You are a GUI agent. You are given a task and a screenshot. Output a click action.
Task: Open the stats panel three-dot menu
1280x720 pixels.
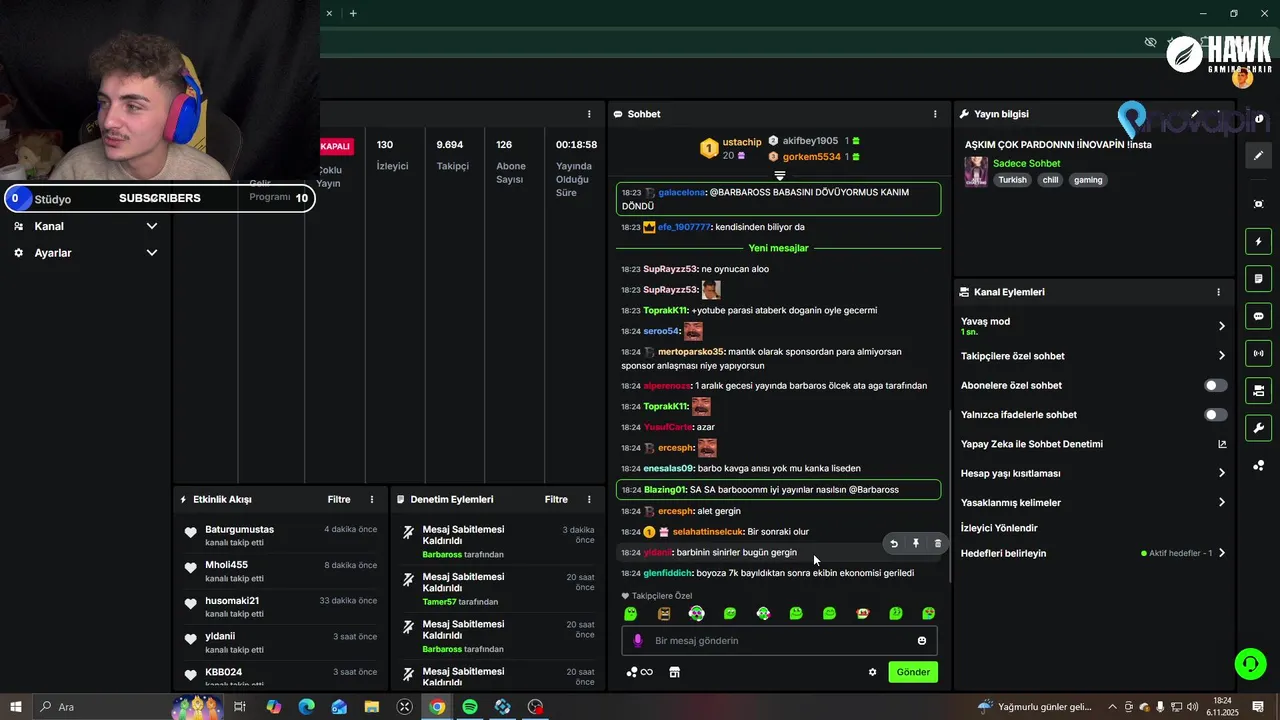(589, 114)
